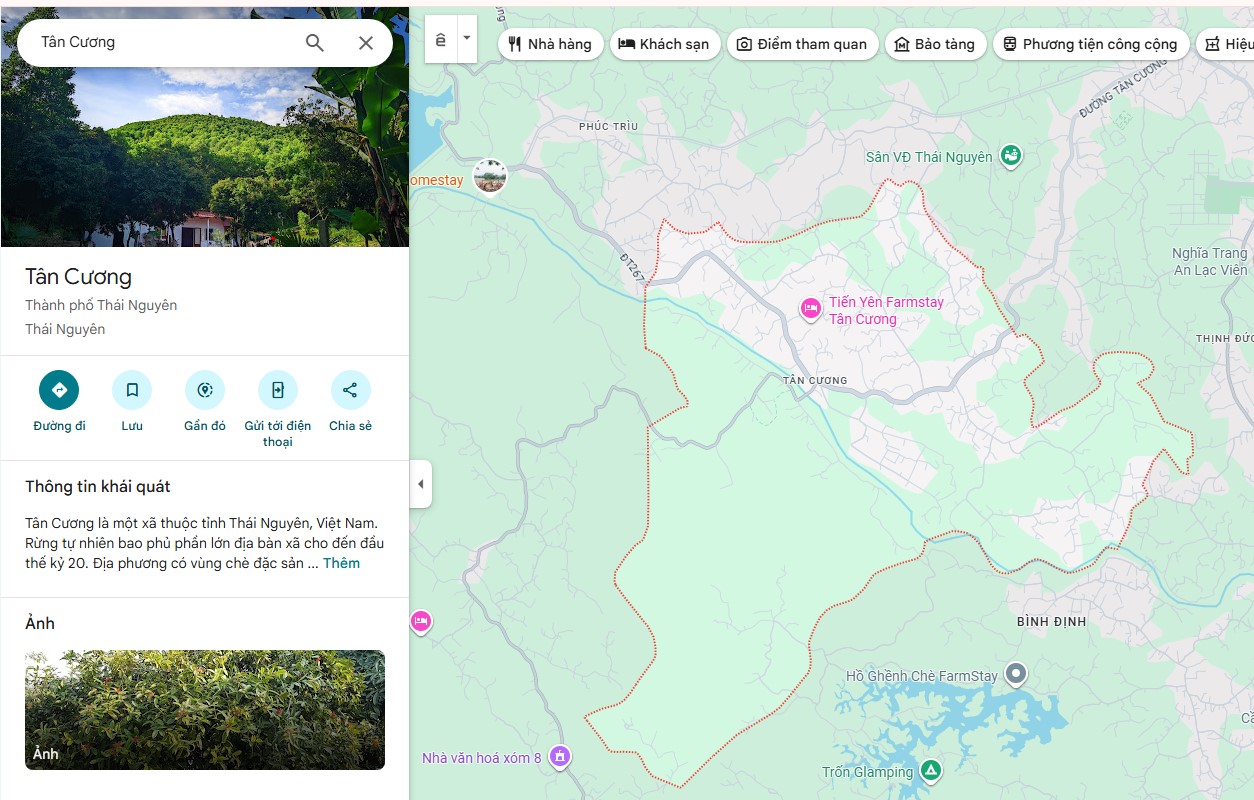Select the Điểm tham quan chip

coord(803,44)
